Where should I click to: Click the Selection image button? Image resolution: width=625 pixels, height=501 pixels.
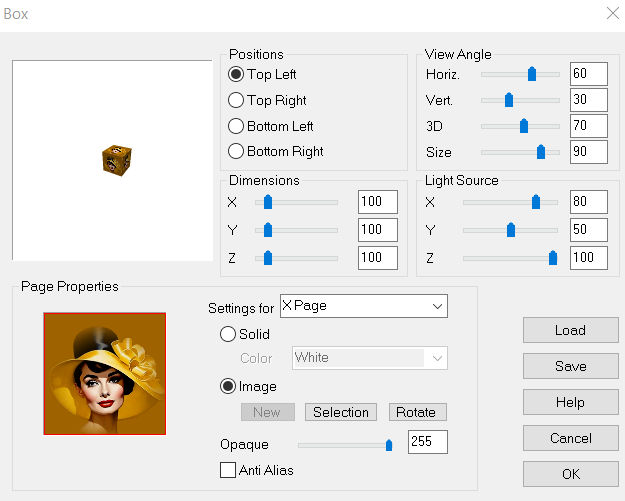[341, 412]
